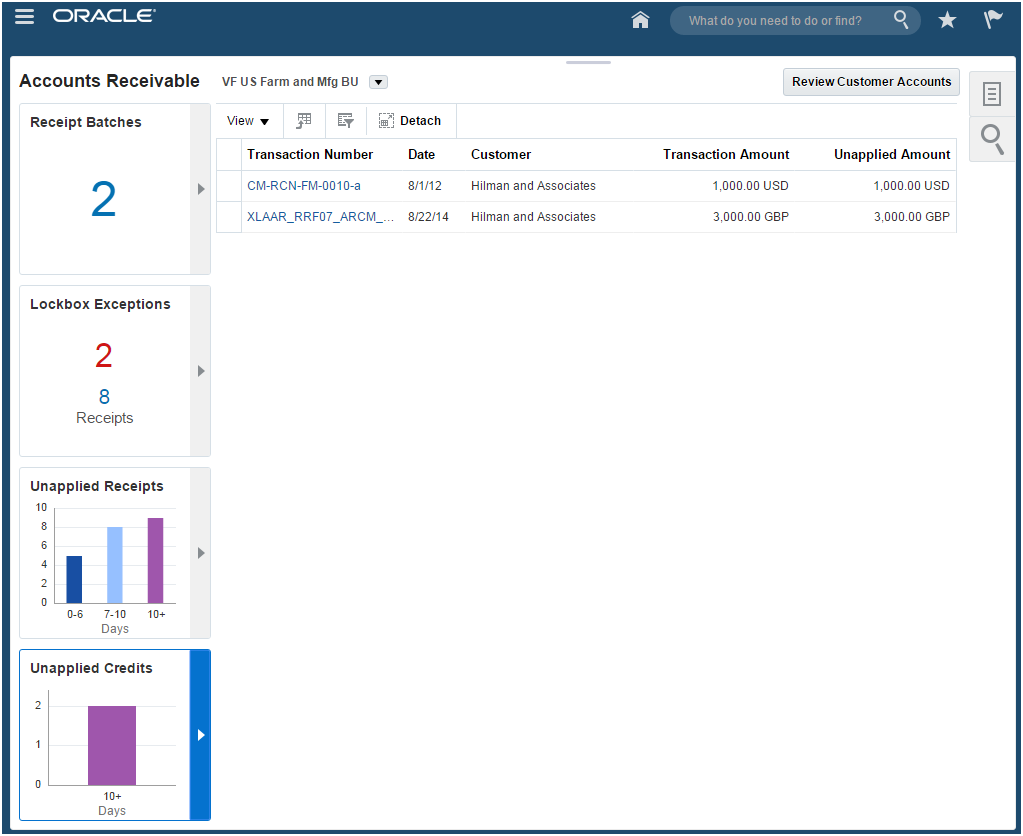Viewport: 1023px width, 836px height.
Task: Open the Tasks panel drawer icon
Action: pyautogui.click(x=992, y=94)
